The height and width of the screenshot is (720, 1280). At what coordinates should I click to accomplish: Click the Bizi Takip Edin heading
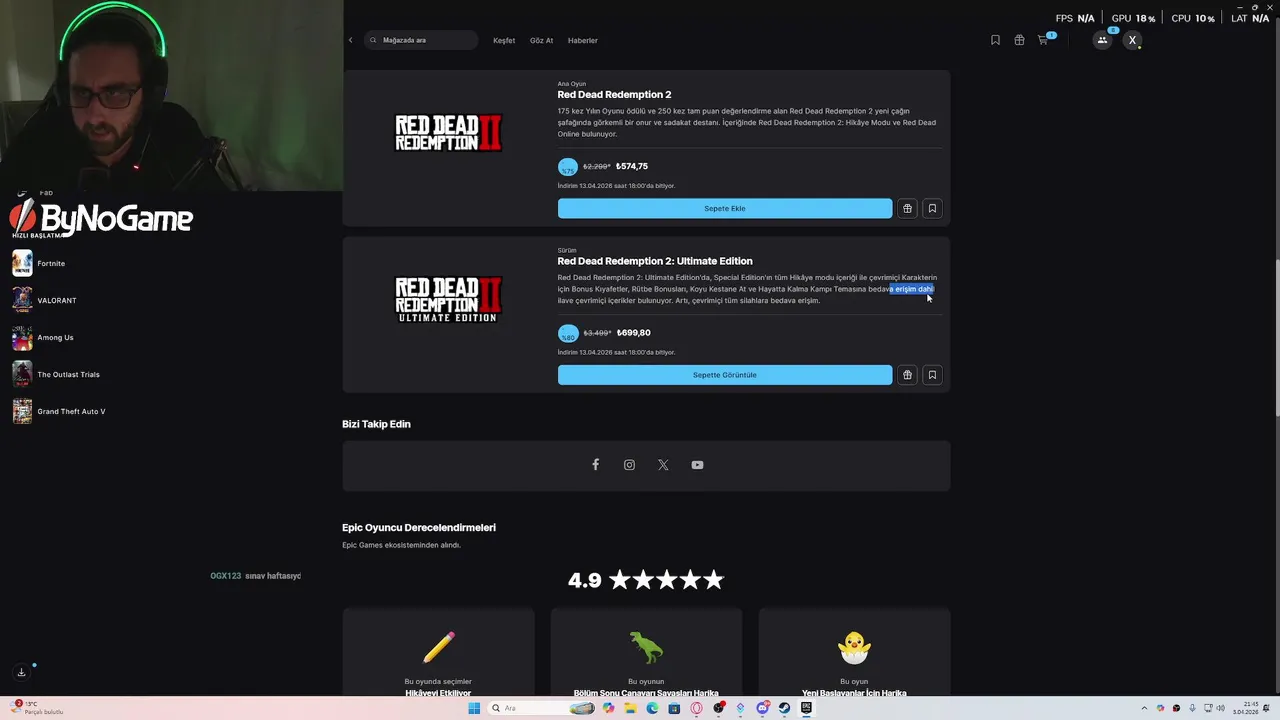(x=376, y=424)
